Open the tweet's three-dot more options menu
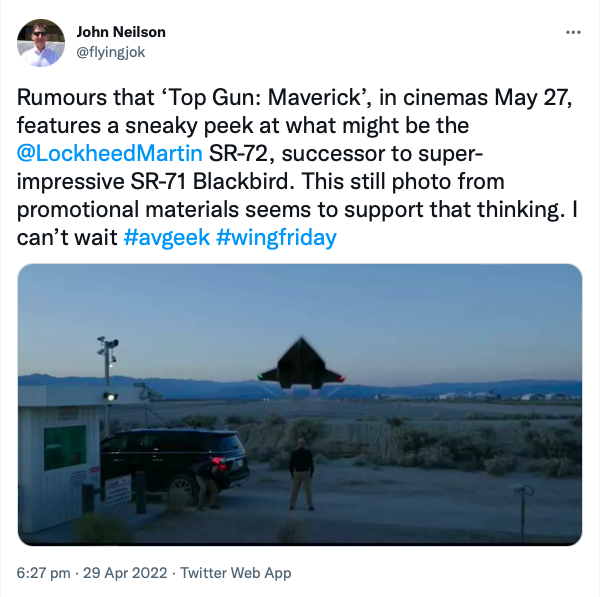Screen dimensions: 600x597 pyautogui.click(x=573, y=31)
